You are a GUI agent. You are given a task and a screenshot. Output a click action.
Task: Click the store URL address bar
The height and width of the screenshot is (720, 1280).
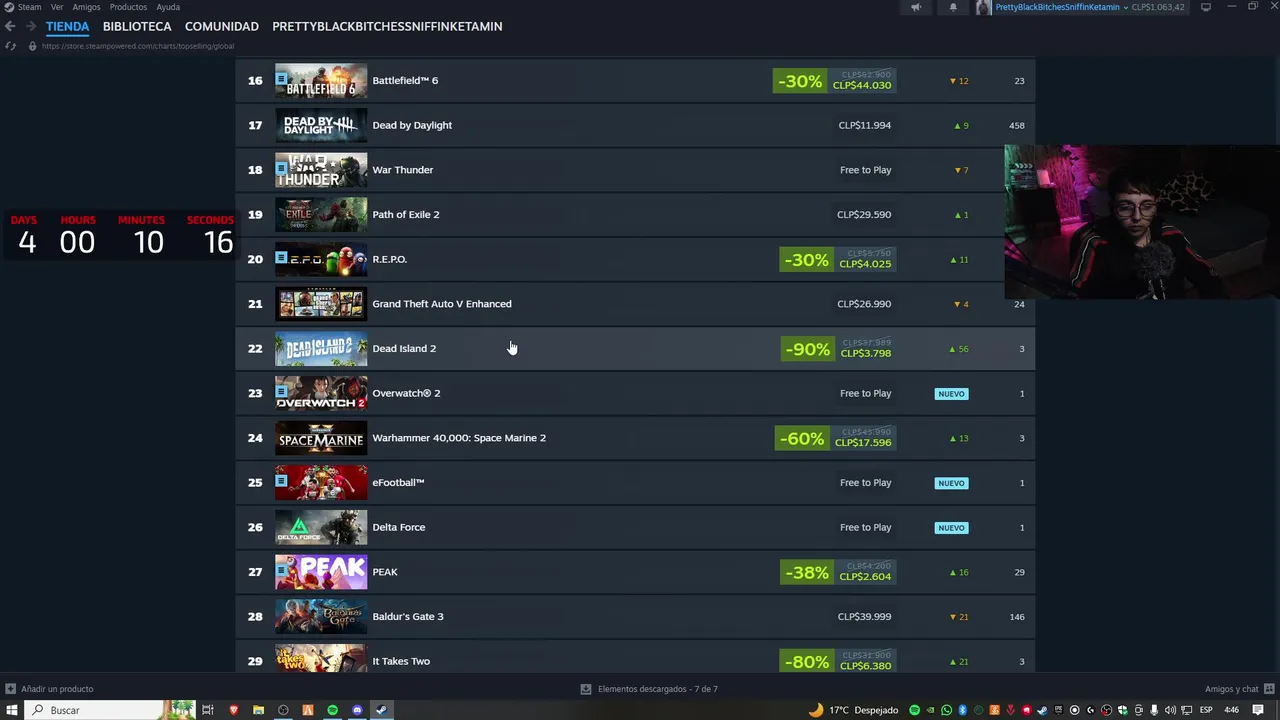[x=138, y=46]
